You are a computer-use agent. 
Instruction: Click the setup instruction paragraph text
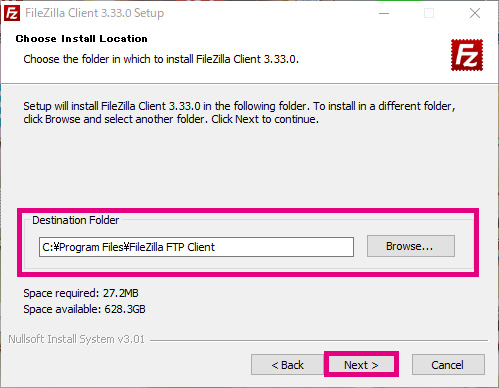point(239,112)
